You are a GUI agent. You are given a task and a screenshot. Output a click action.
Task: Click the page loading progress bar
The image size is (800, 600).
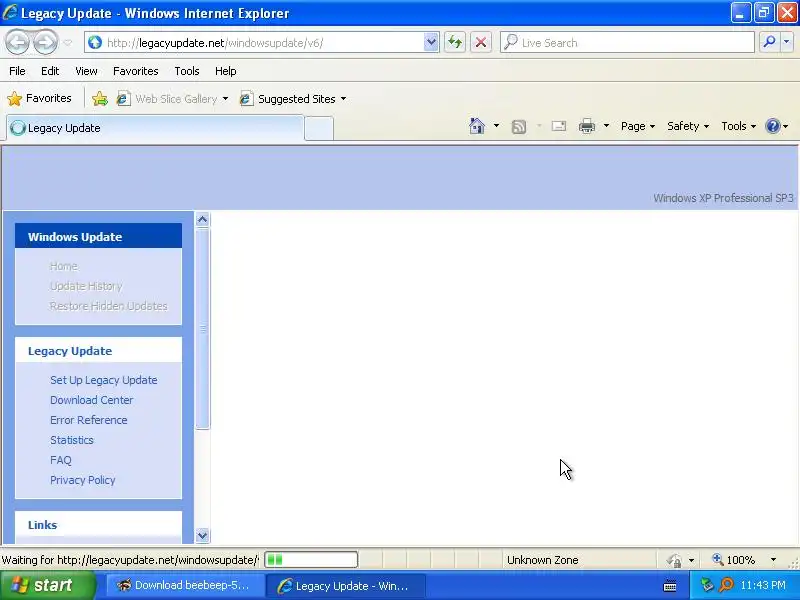[x=311, y=560]
